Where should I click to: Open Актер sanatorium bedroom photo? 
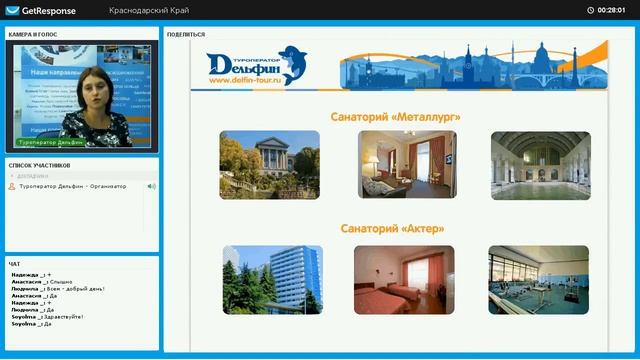tap(404, 280)
